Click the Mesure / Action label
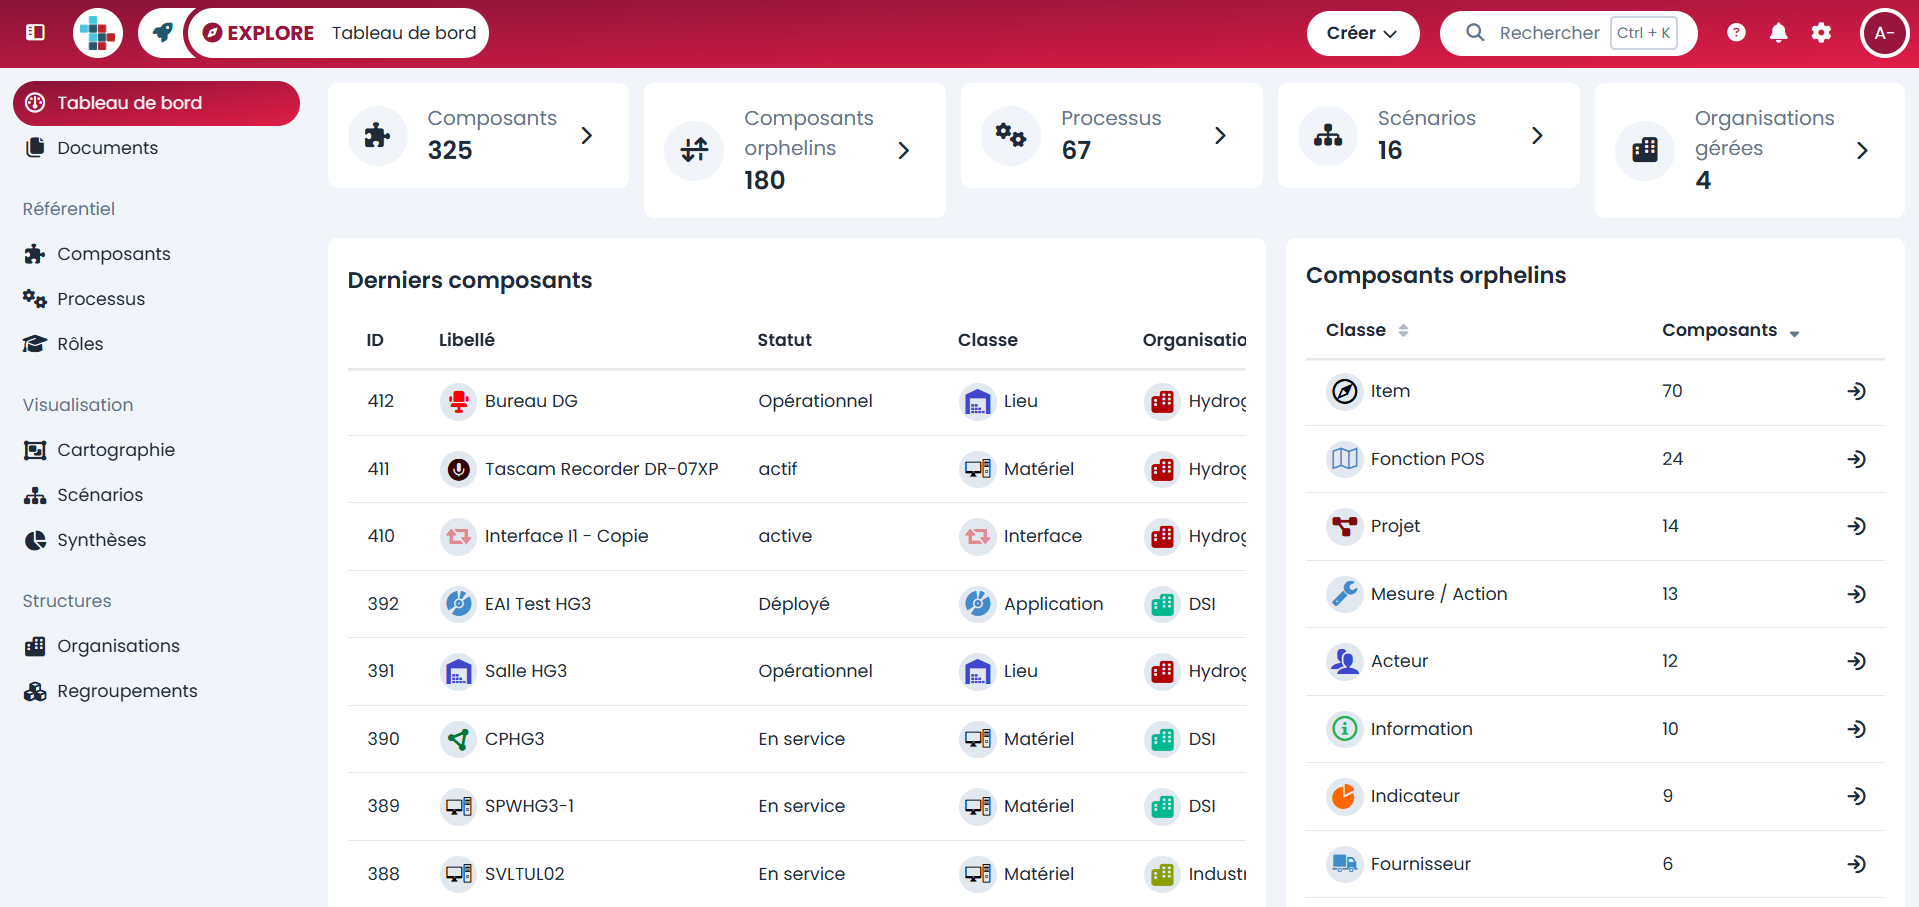The width and height of the screenshot is (1919, 907). tap(1439, 594)
